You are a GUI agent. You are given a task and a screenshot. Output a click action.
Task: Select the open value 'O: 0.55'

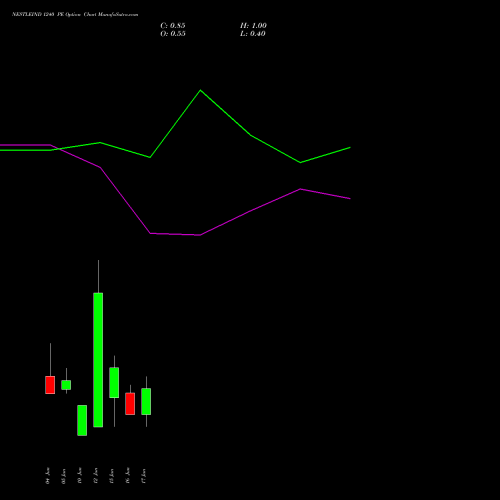coord(173,34)
